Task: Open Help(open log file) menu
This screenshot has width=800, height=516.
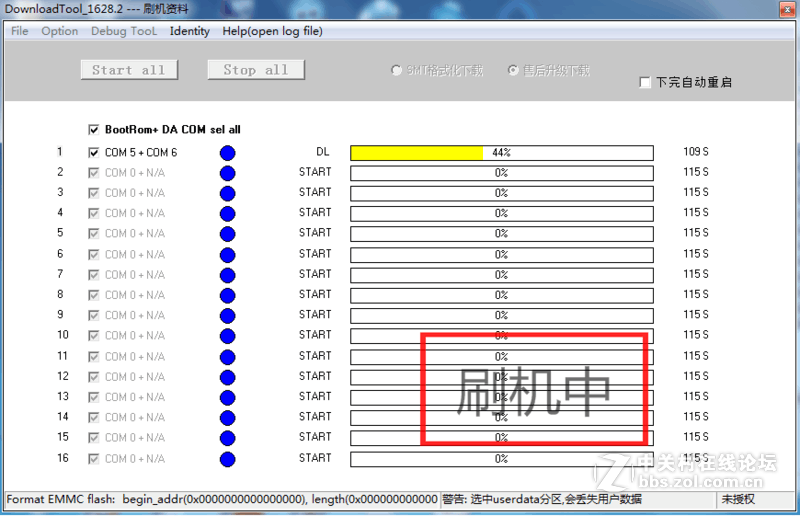Action: pyautogui.click(x=272, y=31)
